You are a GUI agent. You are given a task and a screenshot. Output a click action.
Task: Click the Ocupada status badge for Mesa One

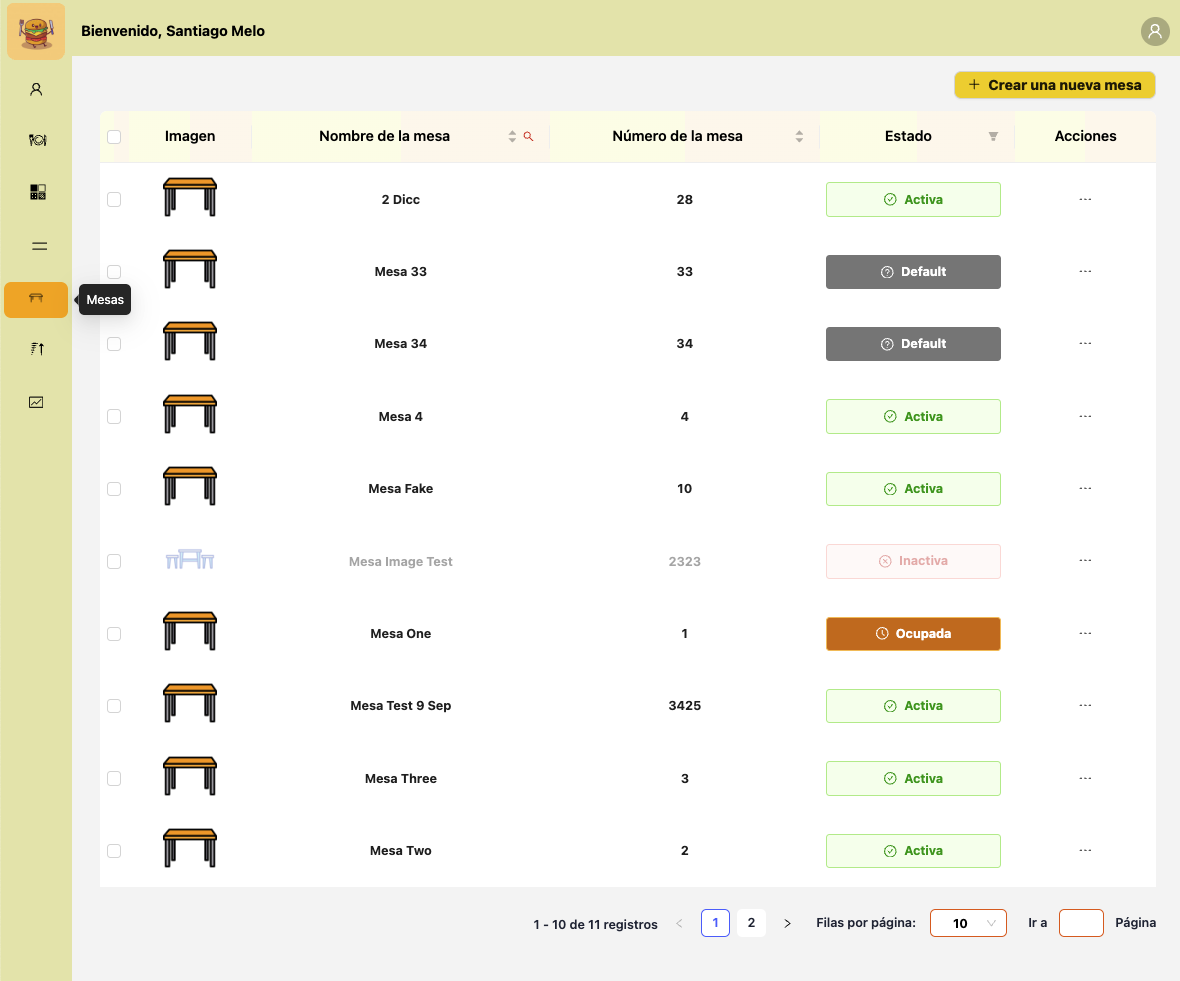(x=913, y=634)
